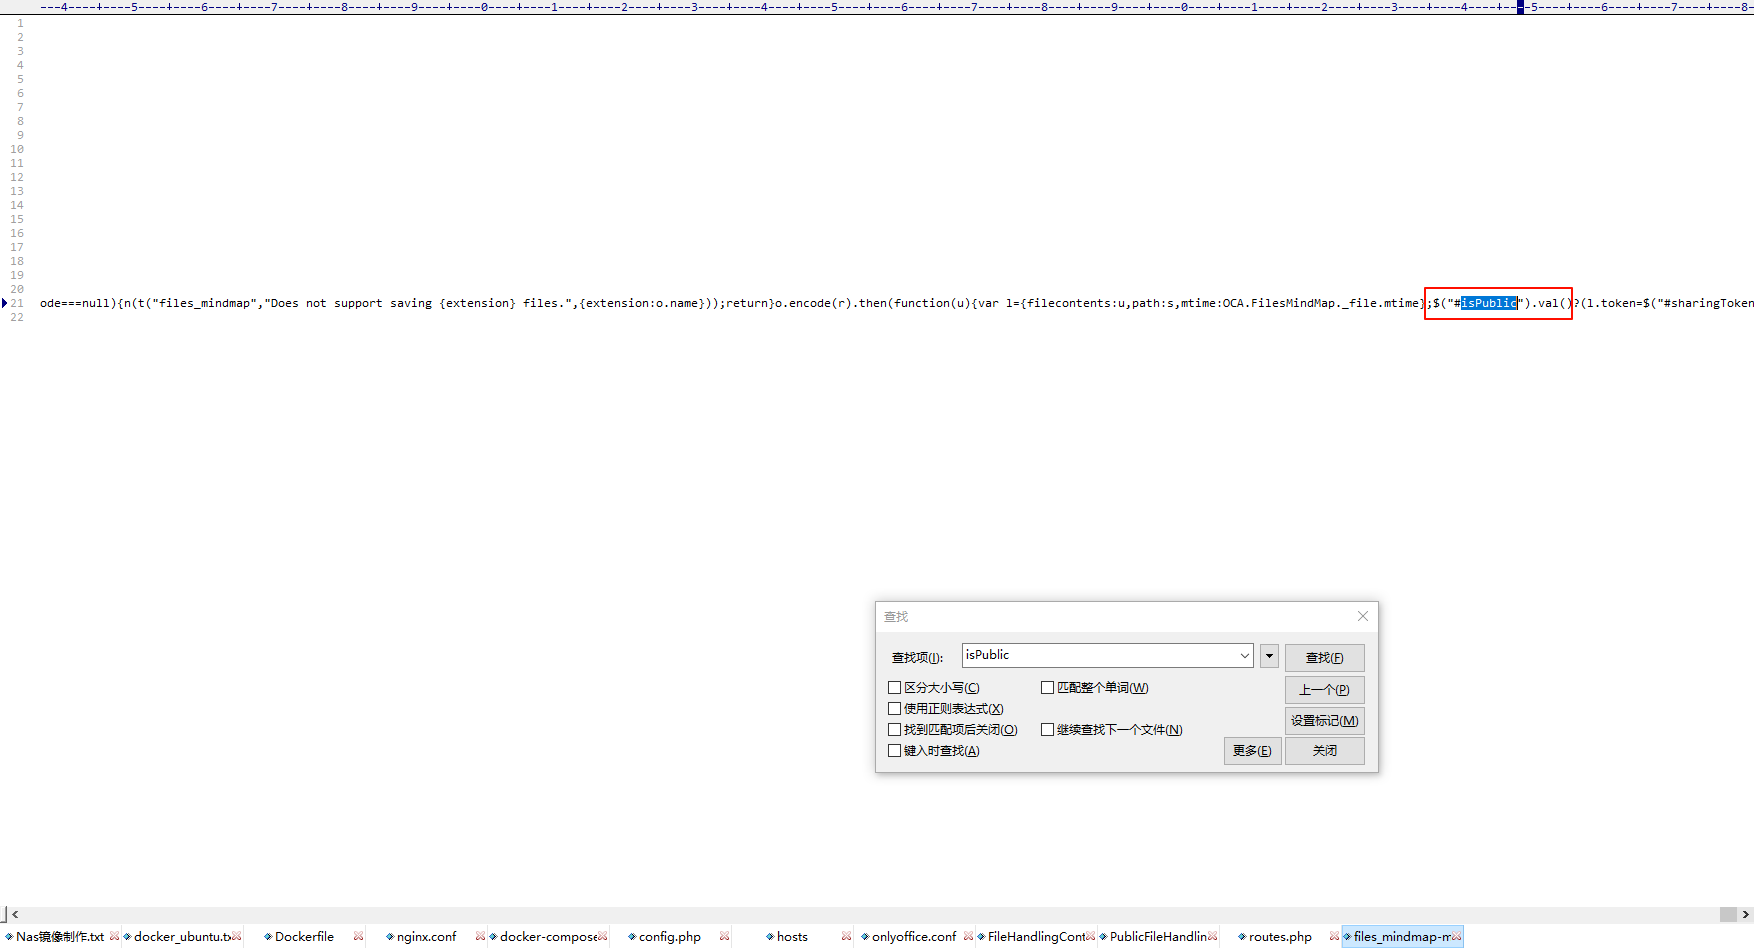Close the docker_ubuntu tab with its X icon
The image size is (1754, 949).
pos(237,937)
